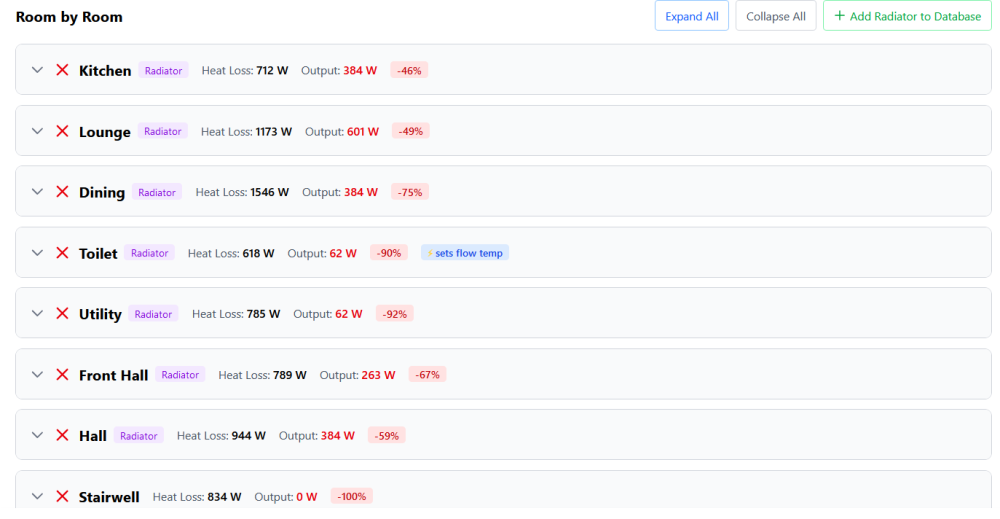Screen dimensions: 1000x519
Task: Click the Radiator tag on Front Hall
Action: pos(180,375)
